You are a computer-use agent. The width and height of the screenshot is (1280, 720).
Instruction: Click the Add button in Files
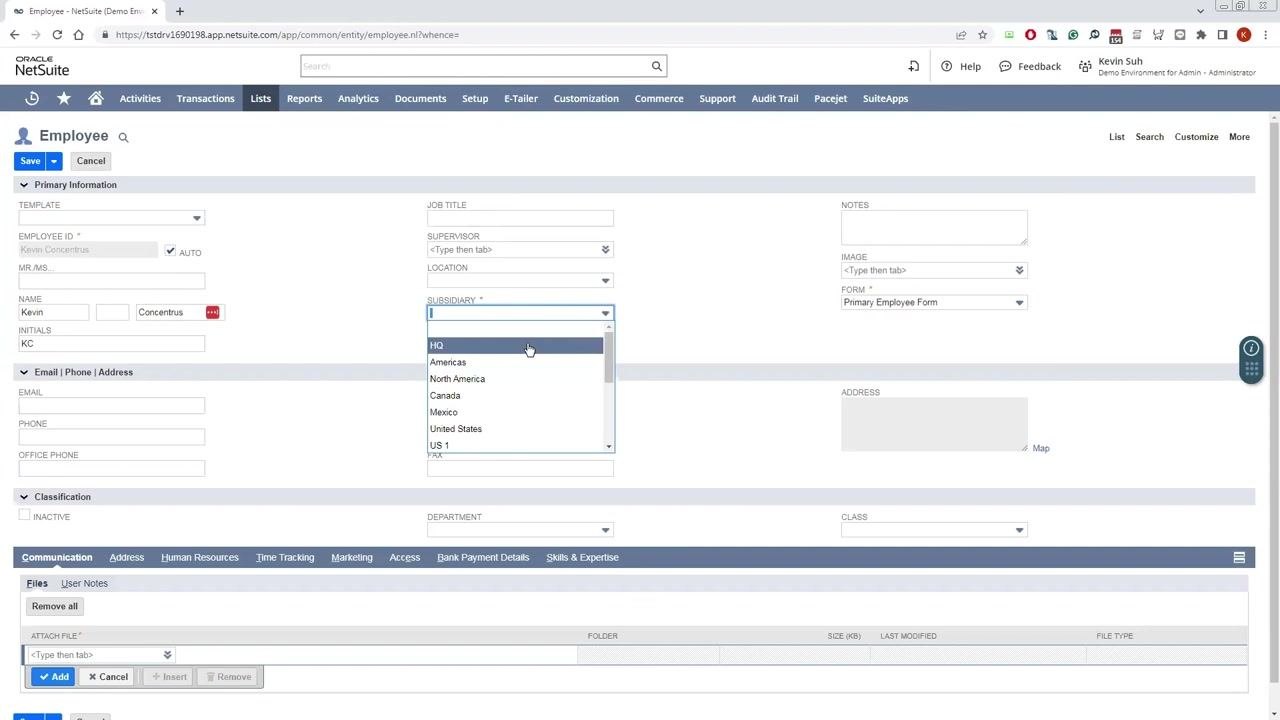coord(53,677)
